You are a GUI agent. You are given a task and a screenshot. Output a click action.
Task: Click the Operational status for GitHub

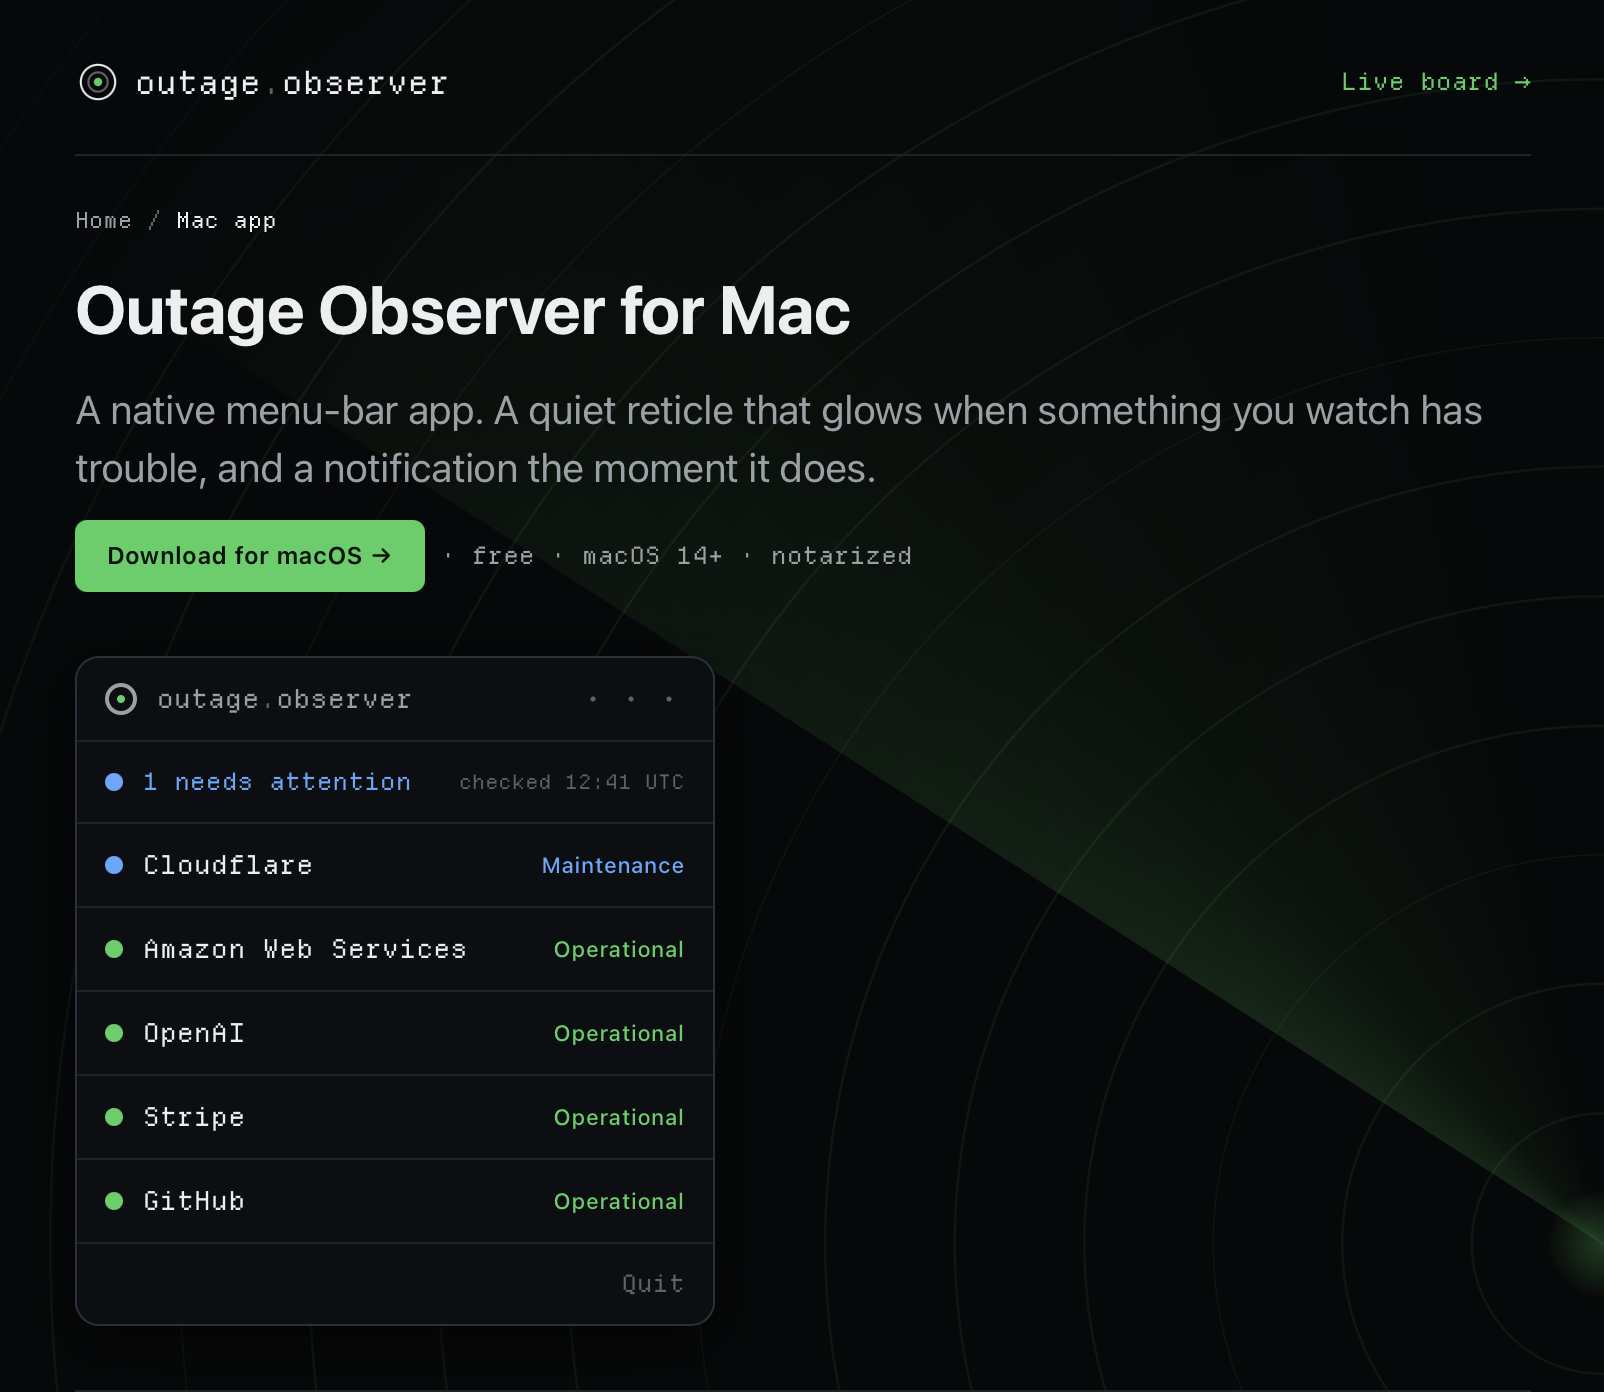pos(619,1201)
